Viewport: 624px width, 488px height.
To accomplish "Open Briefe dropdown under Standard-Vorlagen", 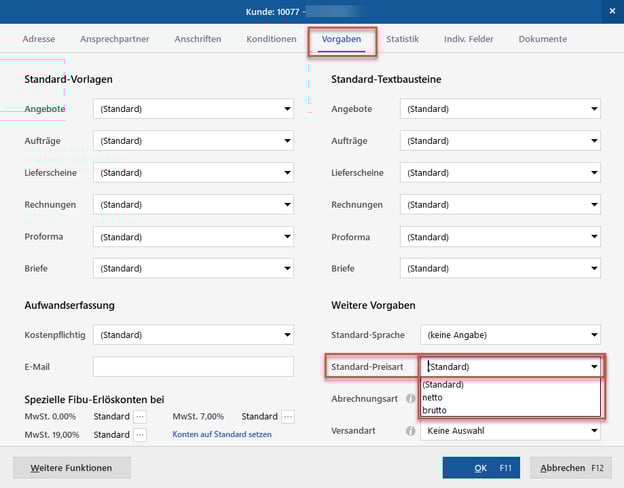I will [x=193, y=268].
